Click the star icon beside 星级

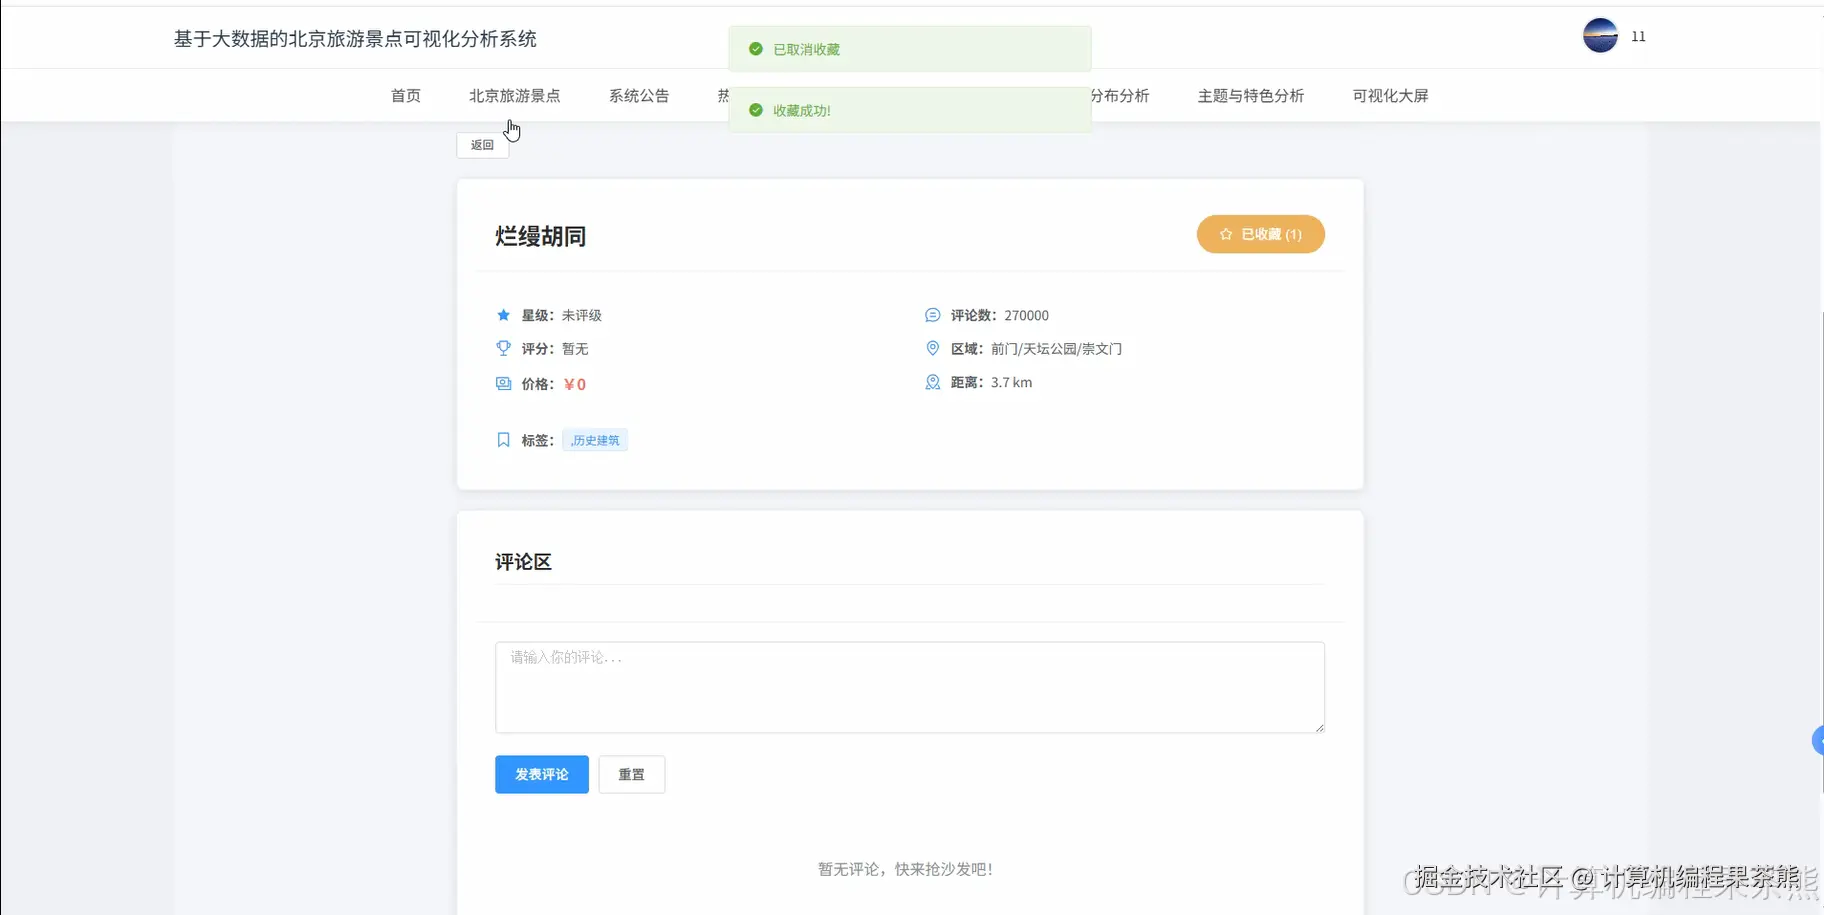tap(503, 314)
